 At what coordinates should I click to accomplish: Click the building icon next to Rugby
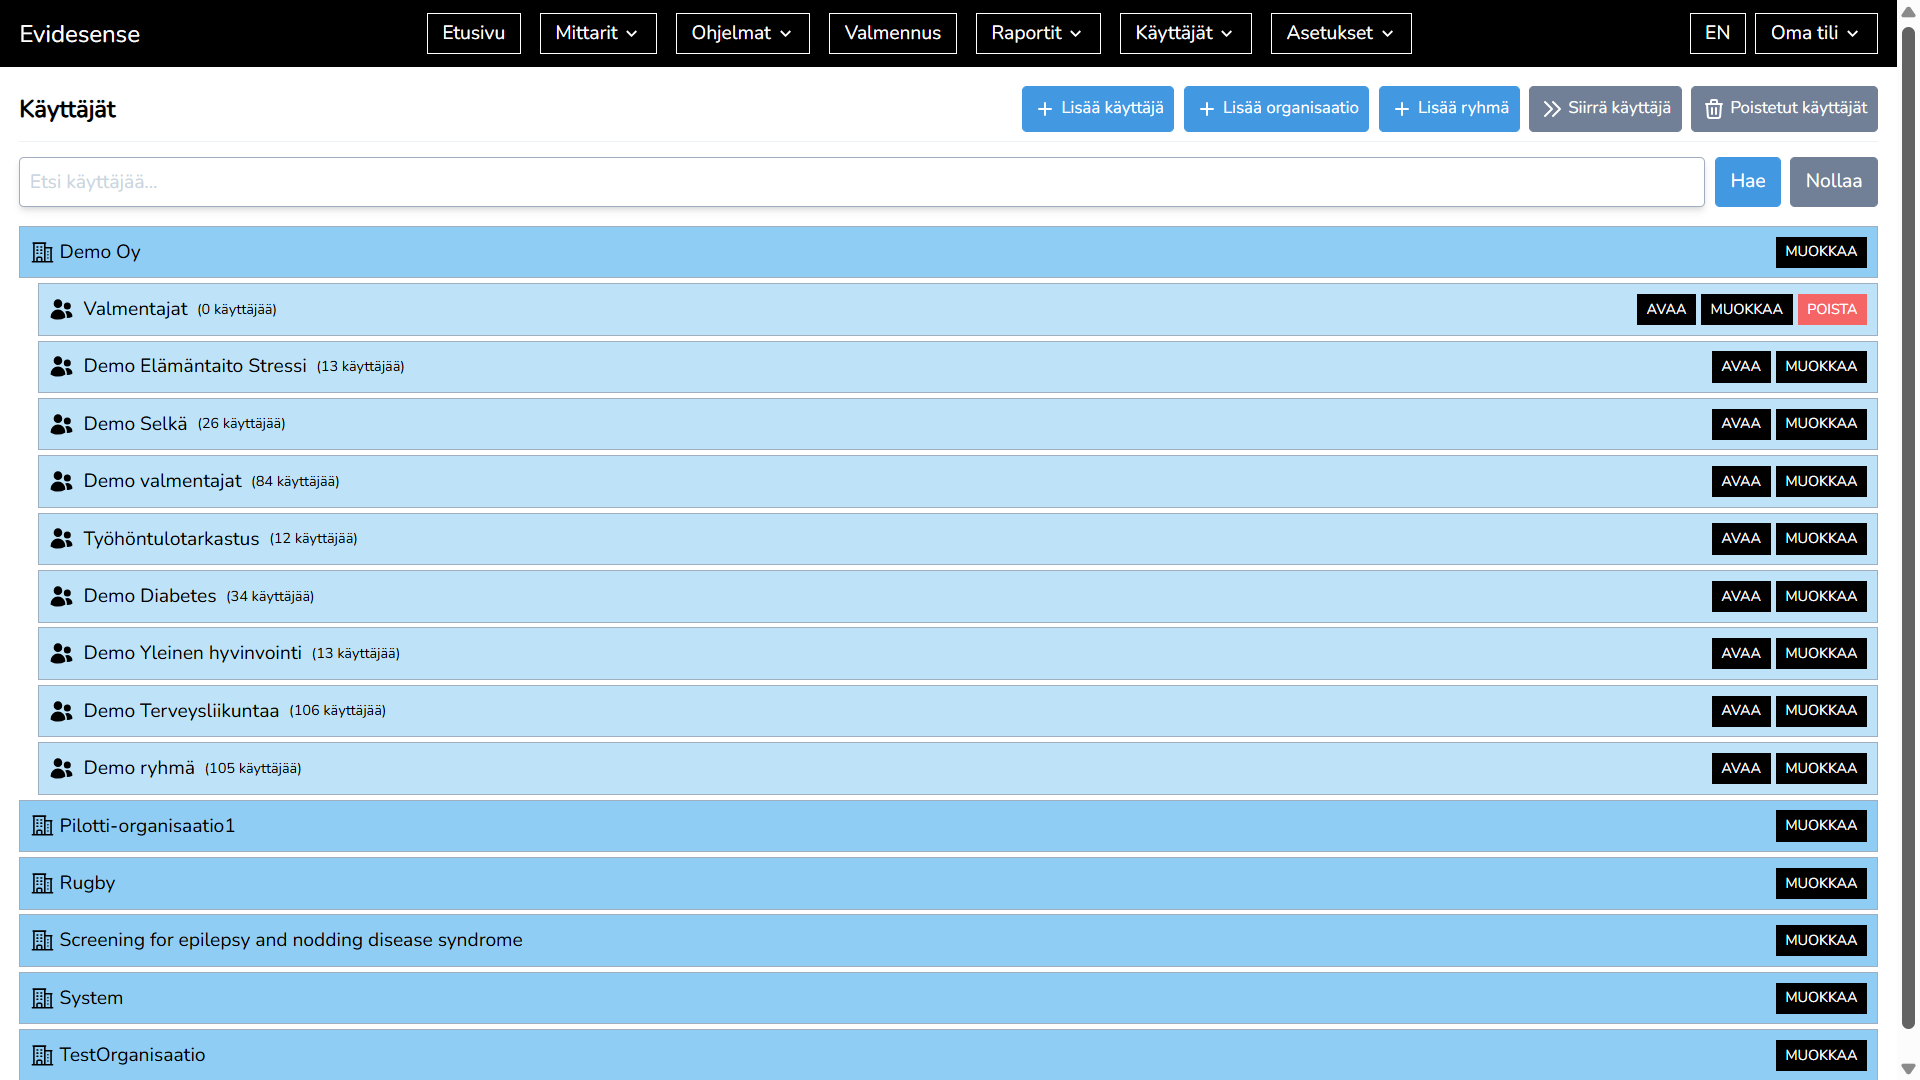(x=42, y=884)
